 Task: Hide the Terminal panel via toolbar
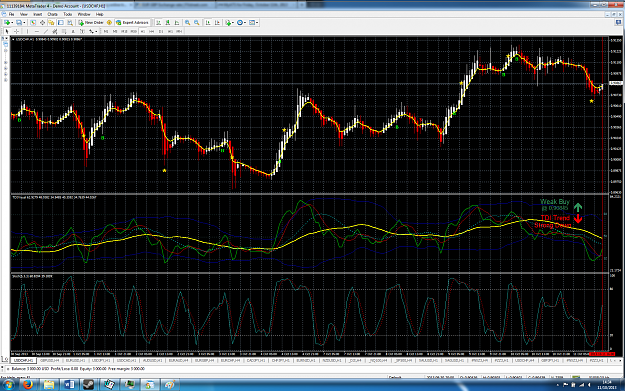coord(61,23)
